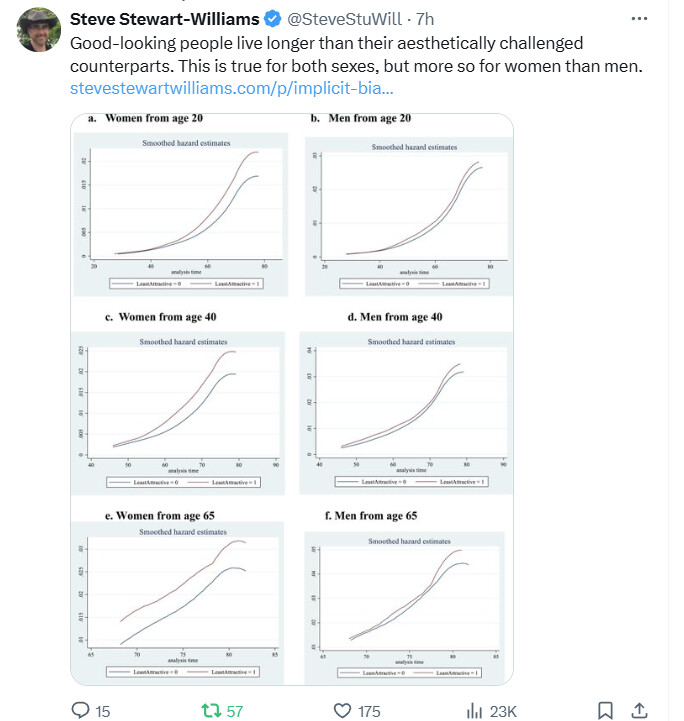Open the three-dot more options menu
684x721 pixels.
pos(639,19)
